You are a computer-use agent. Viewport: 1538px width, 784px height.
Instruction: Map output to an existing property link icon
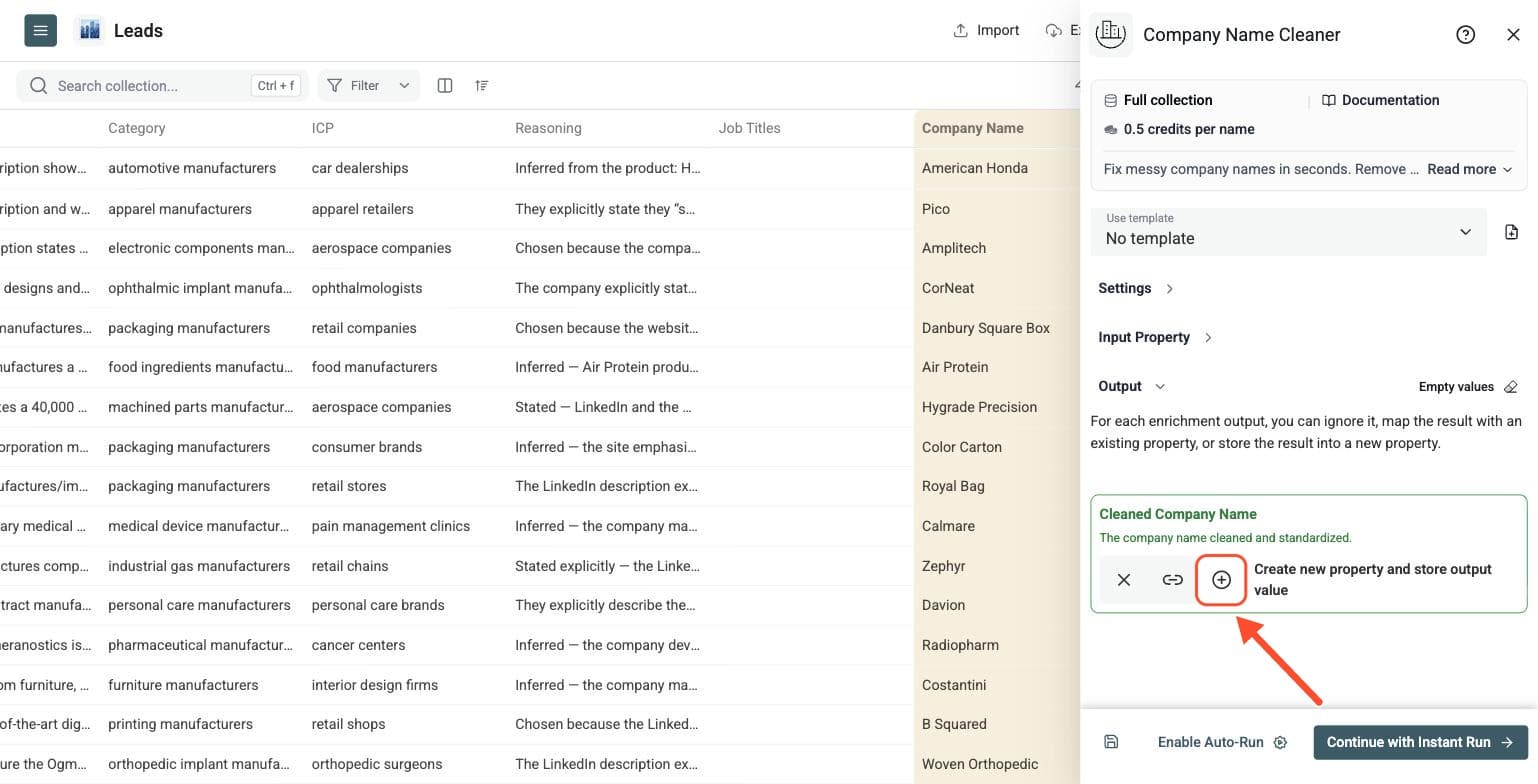(x=1173, y=580)
